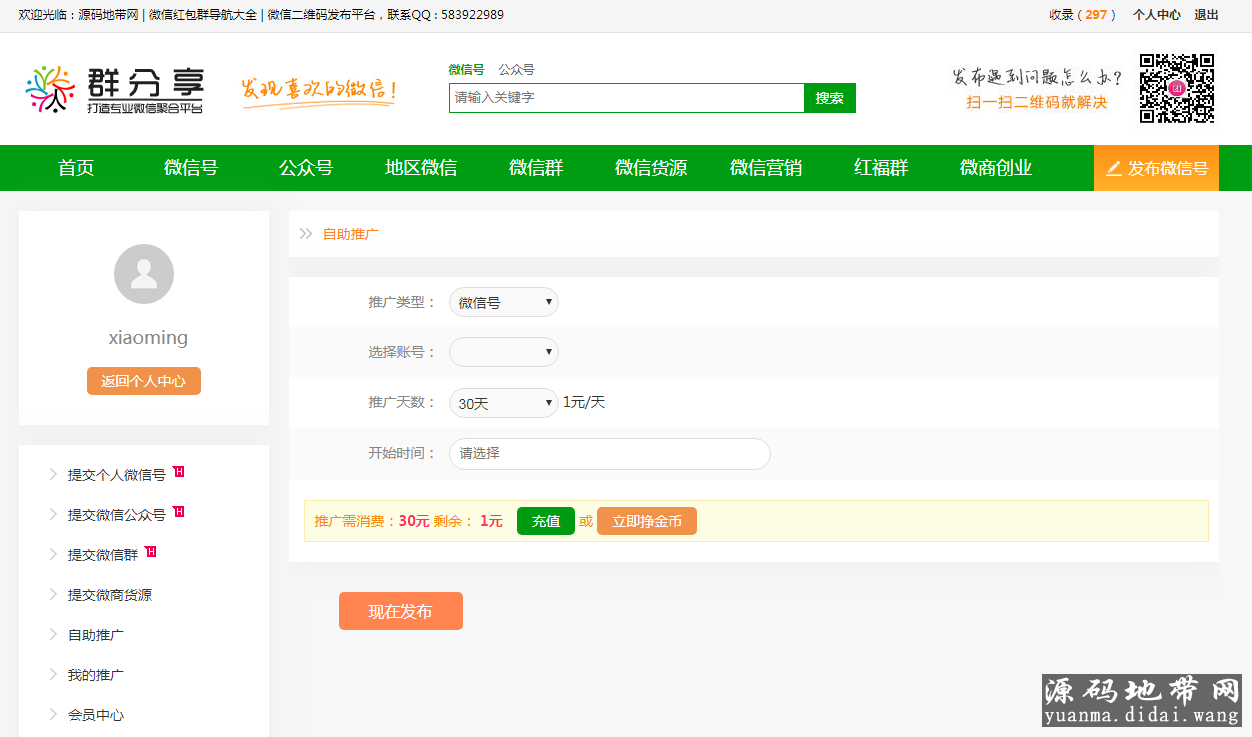Screen dimensions: 1252x737
Task: Go to 微信货源 in the navigation bar
Action: point(651,168)
